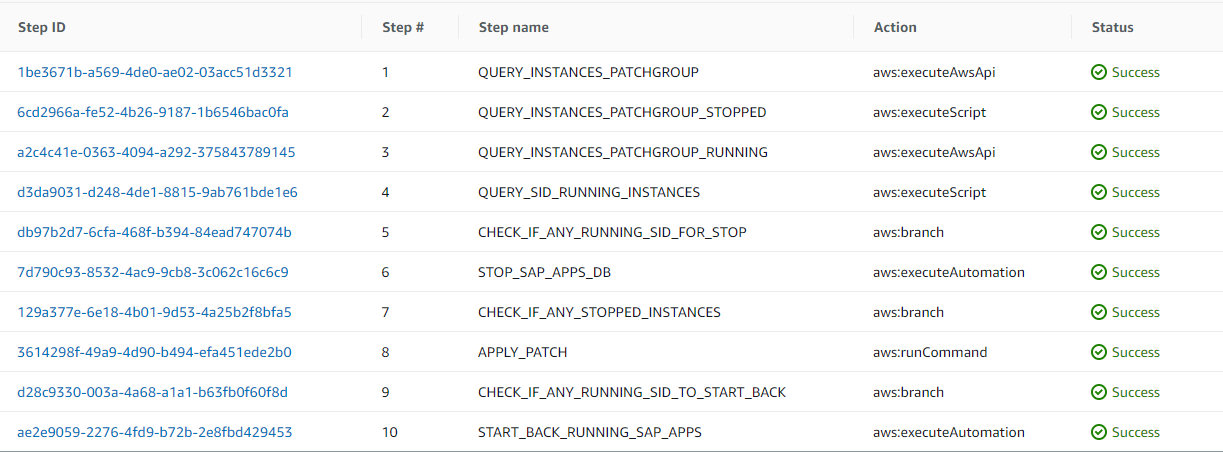Click step number 9 cell

point(386,392)
